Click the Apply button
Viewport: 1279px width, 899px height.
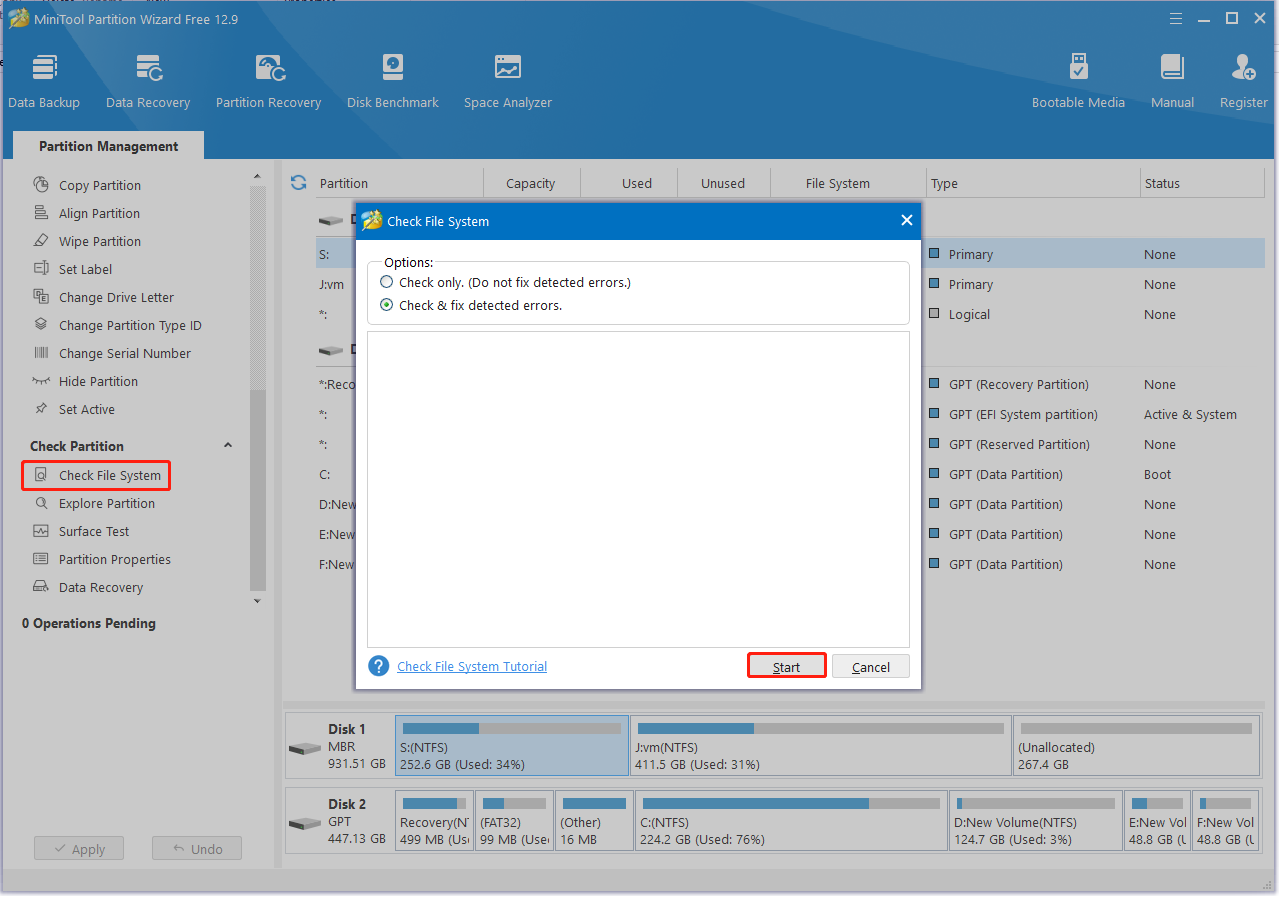(x=78, y=848)
